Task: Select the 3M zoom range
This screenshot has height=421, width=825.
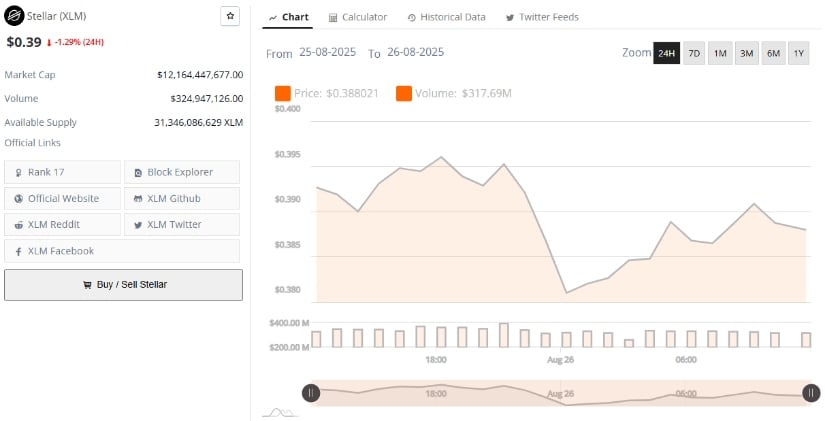Action: coord(747,53)
